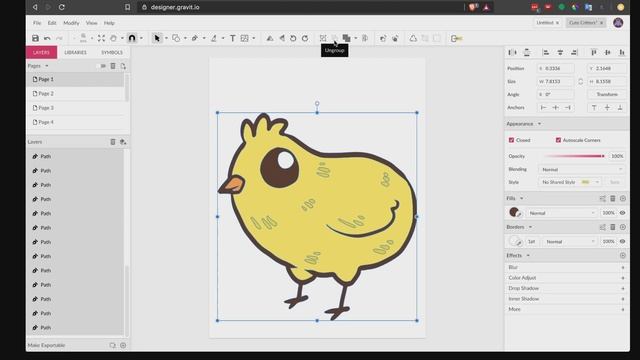Click the Undo arrow in the toolbar
The width and height of the screenshot is (640, 360).
click(x=47, y=38)
